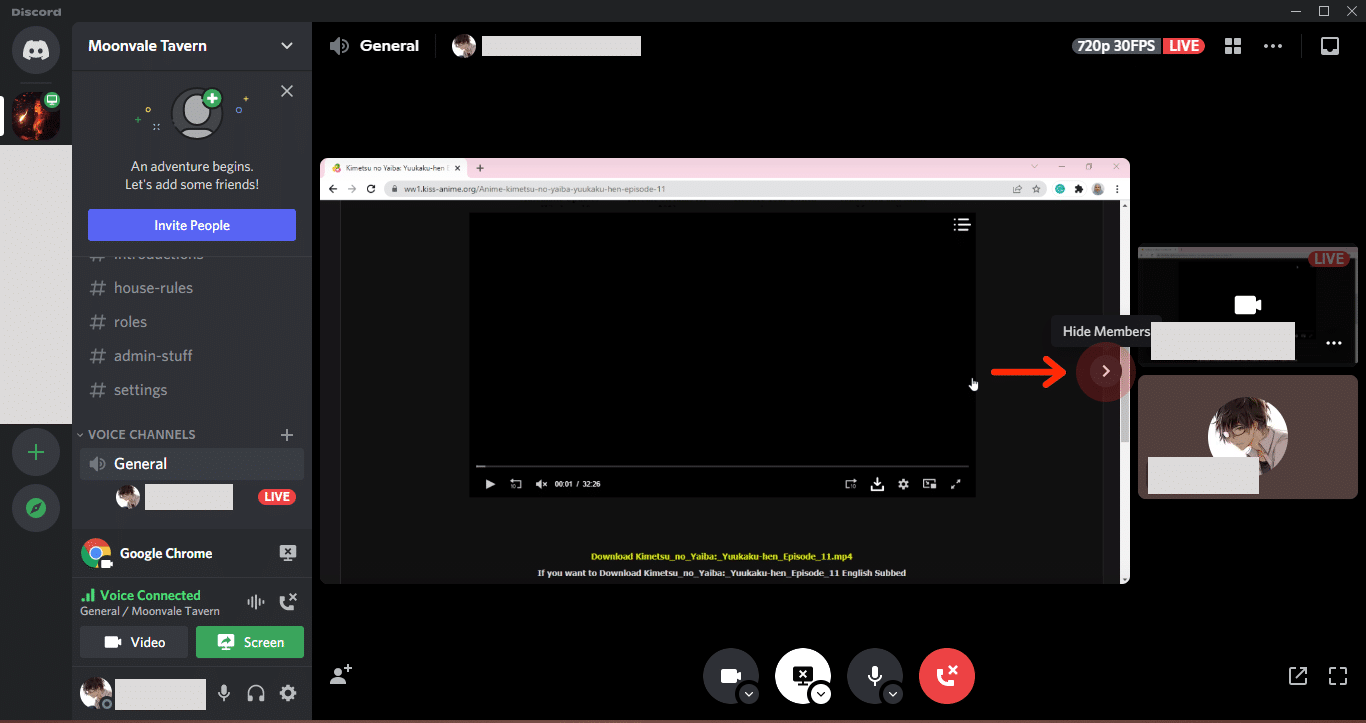Screen dimensions: 1366x723
Task: Open Explore Public Servers compass icon
Action: point(36,508)
